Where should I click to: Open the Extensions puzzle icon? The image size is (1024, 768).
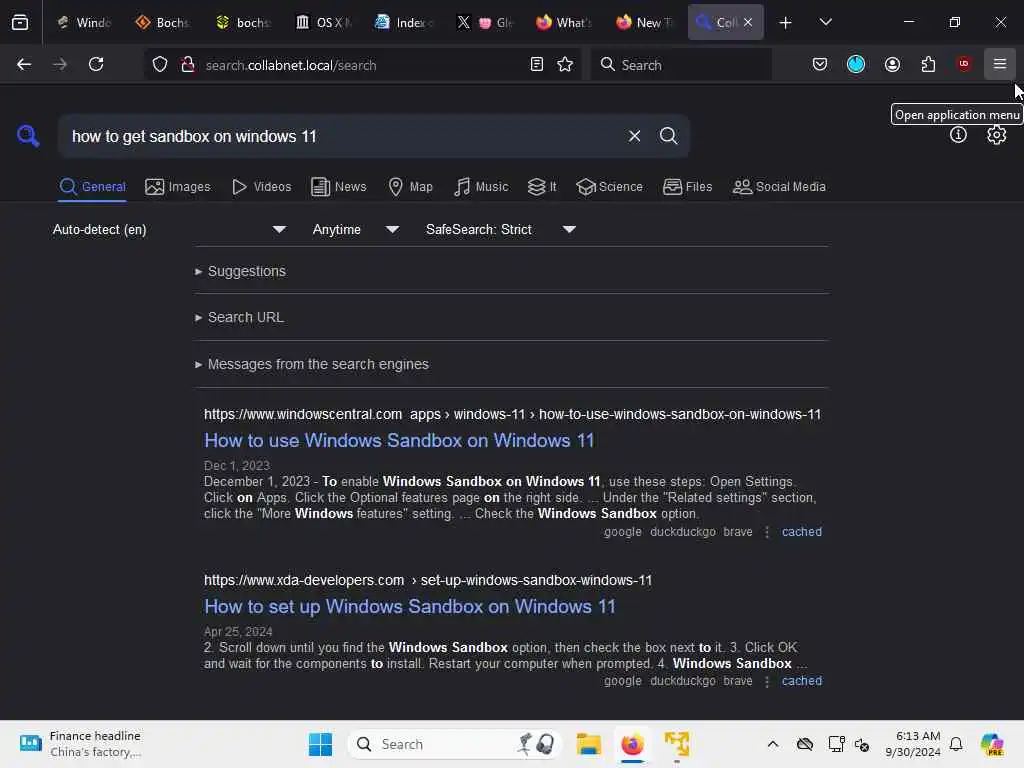point(928,64)
